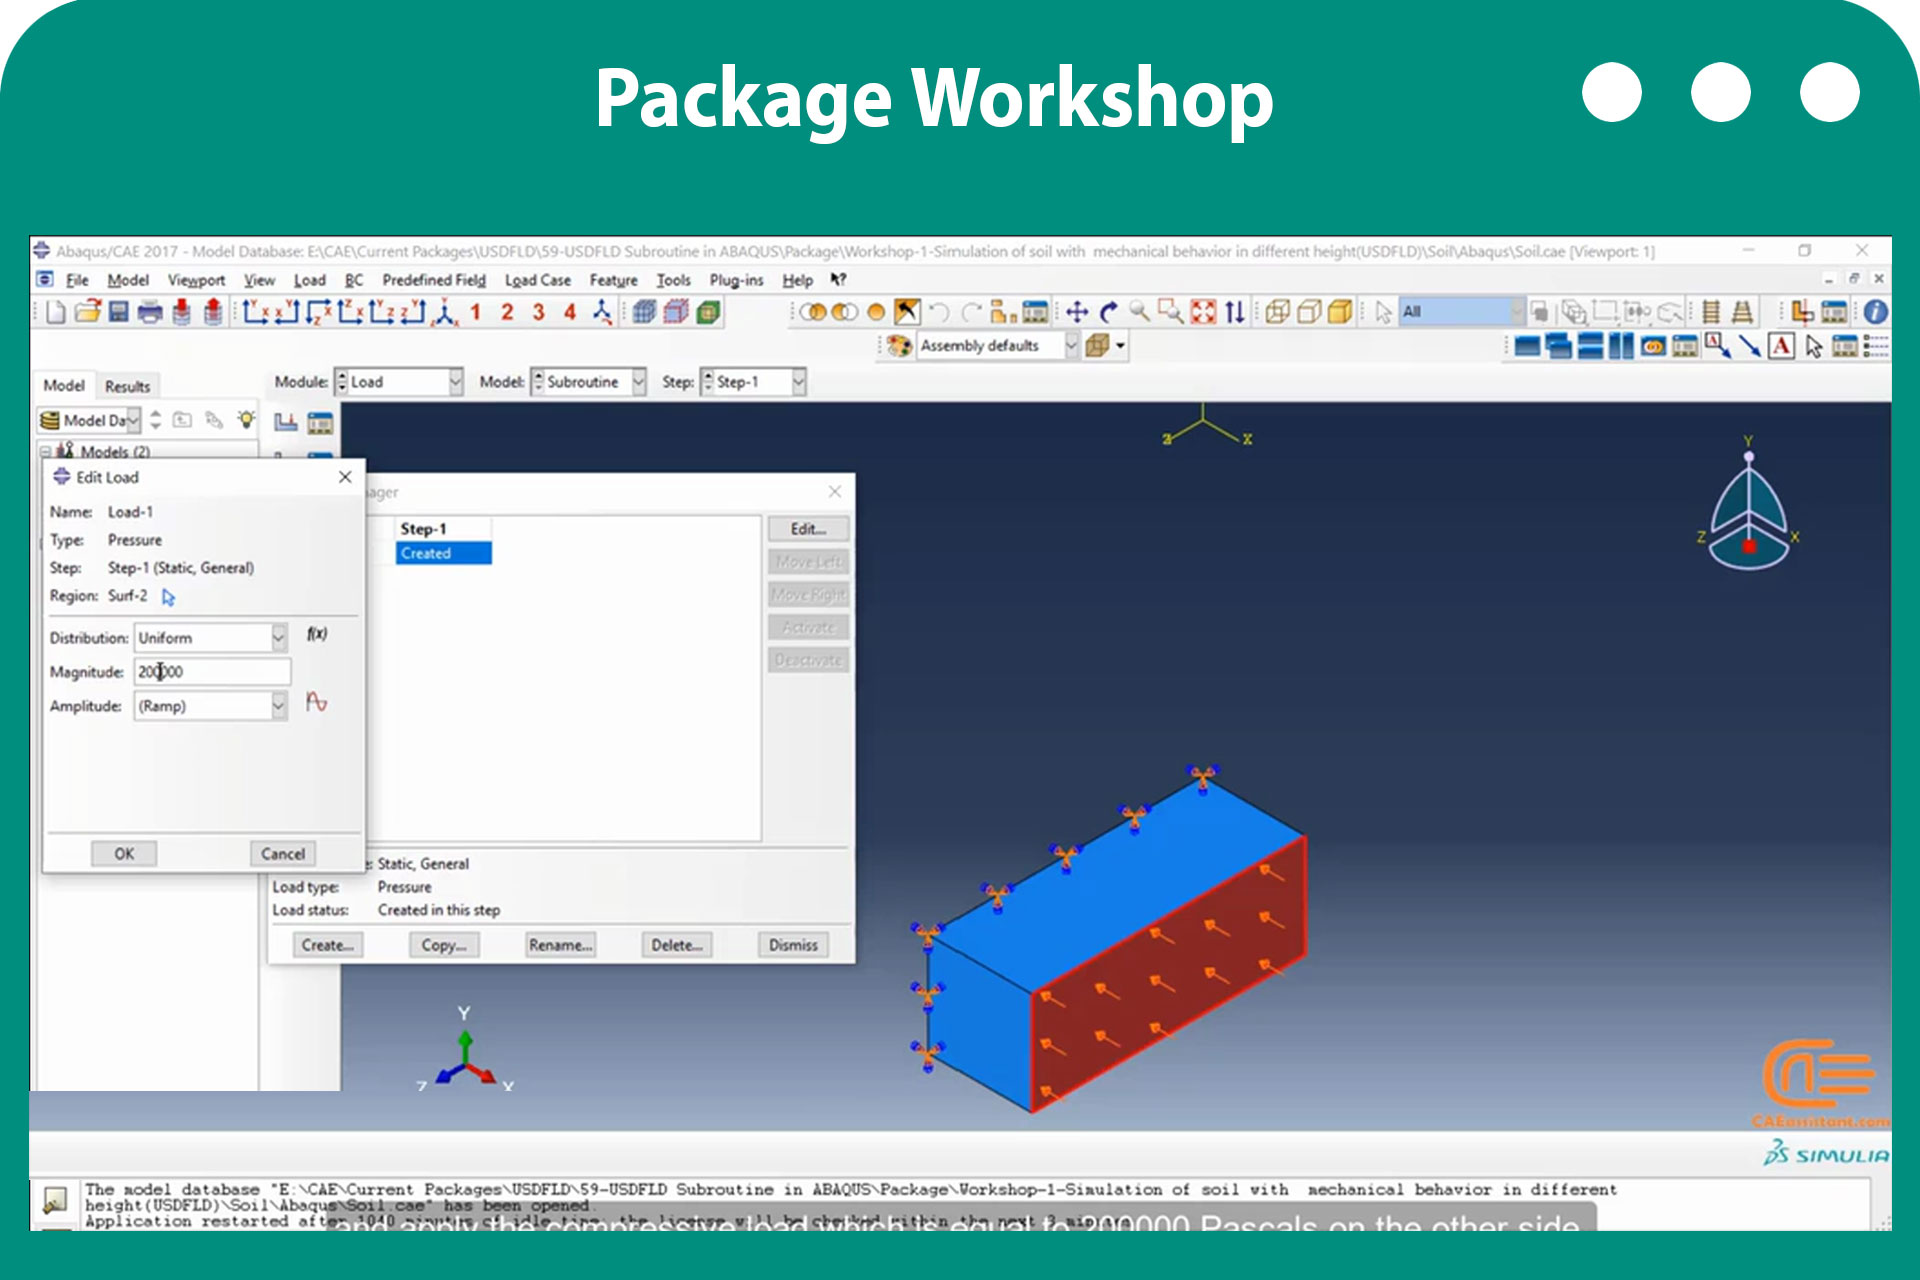Expand the Models (2) tree node
Screen dimensions: 1920x1280
46,452
